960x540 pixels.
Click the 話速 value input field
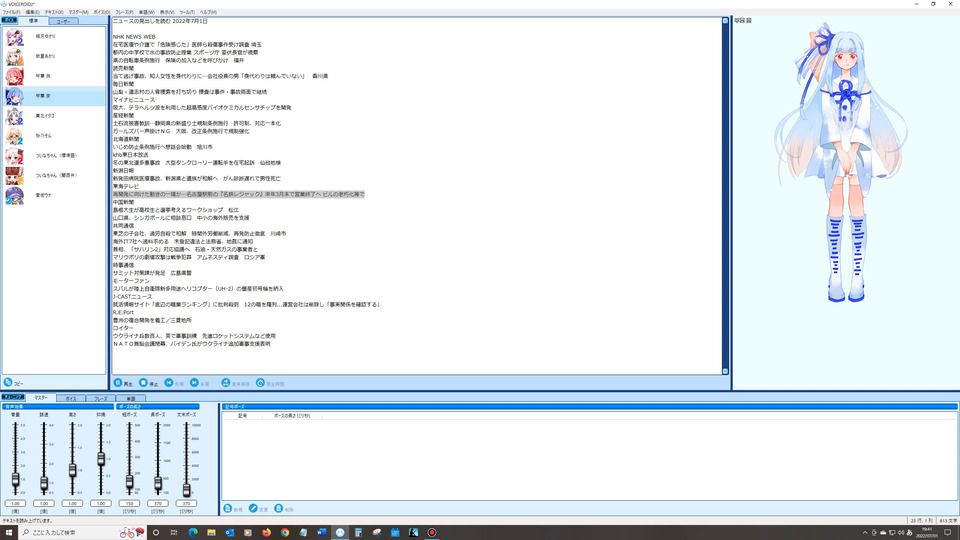pos(44,503)
